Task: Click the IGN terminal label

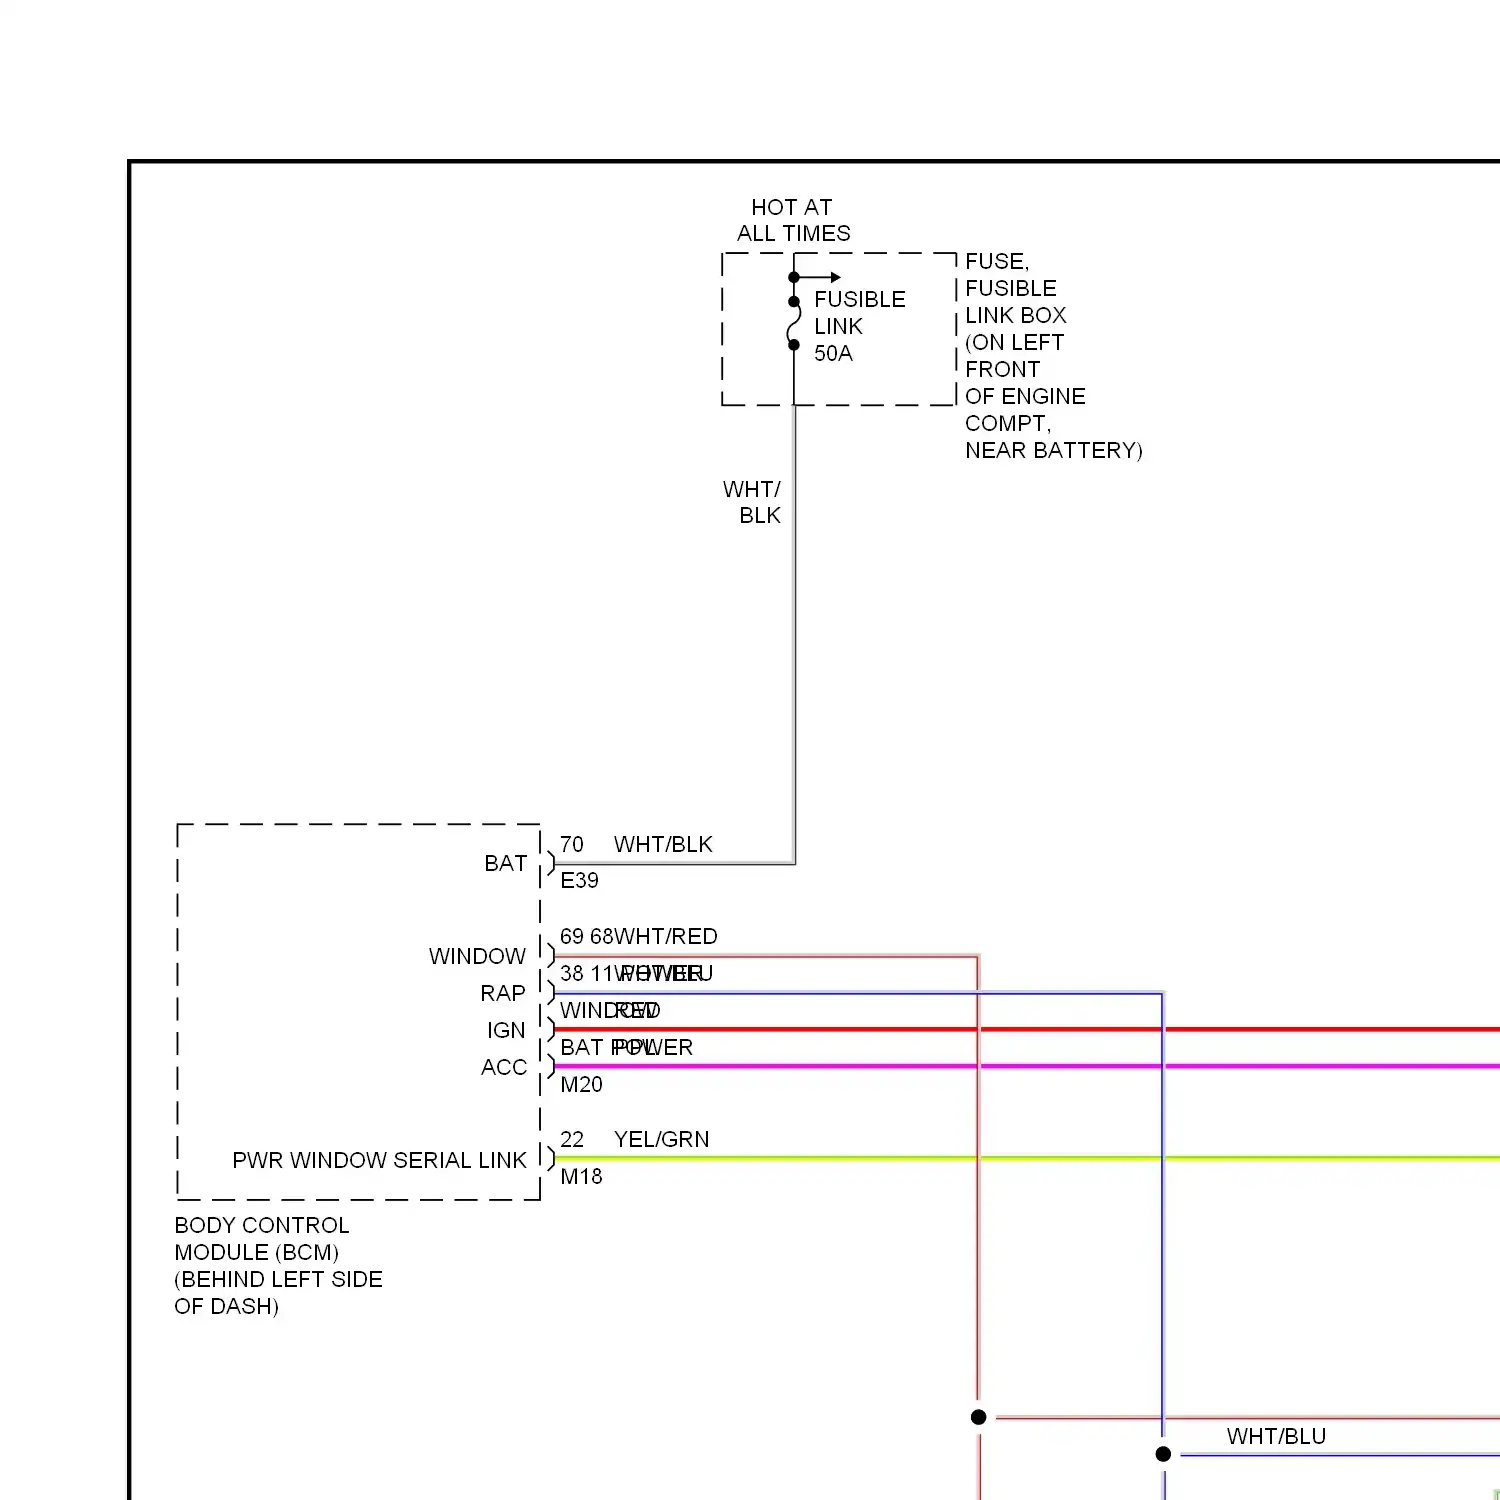Action: click(506, 1030)
